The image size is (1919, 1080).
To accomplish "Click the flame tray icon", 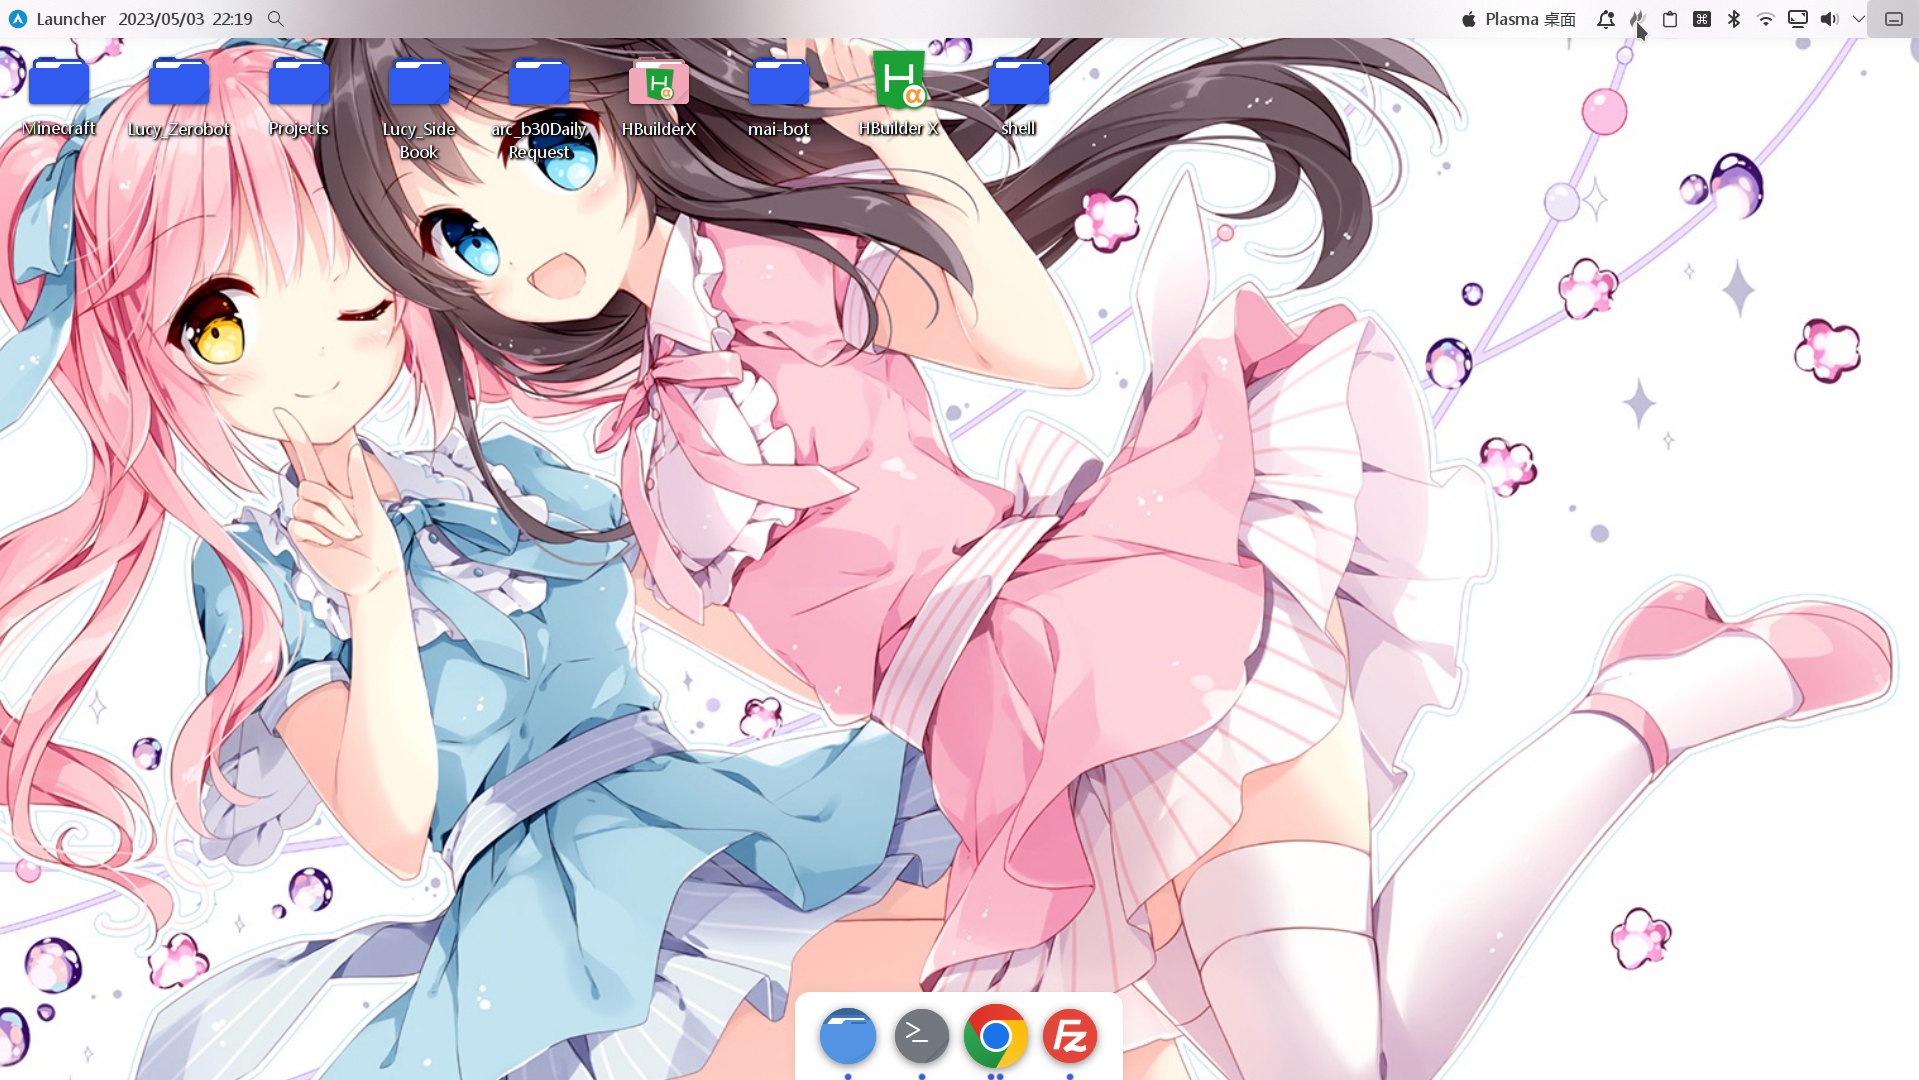I will 1638,19.
